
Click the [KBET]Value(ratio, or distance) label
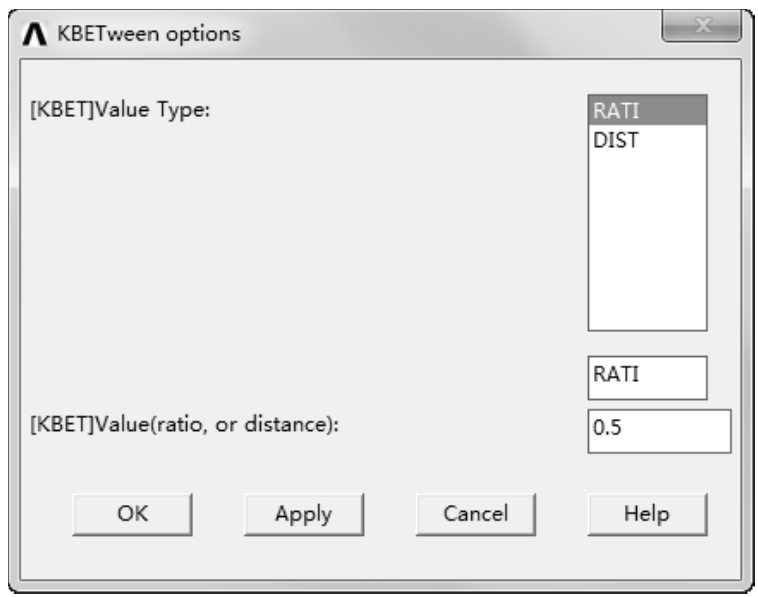185,424
